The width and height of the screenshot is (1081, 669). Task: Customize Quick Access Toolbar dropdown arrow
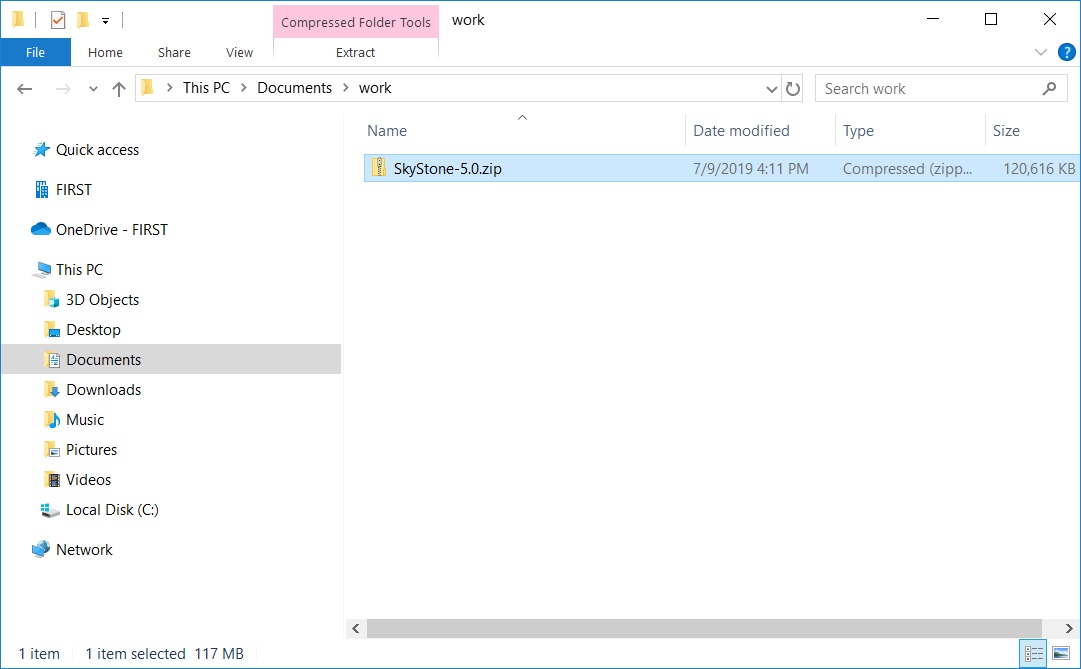[x=105, y=21]
